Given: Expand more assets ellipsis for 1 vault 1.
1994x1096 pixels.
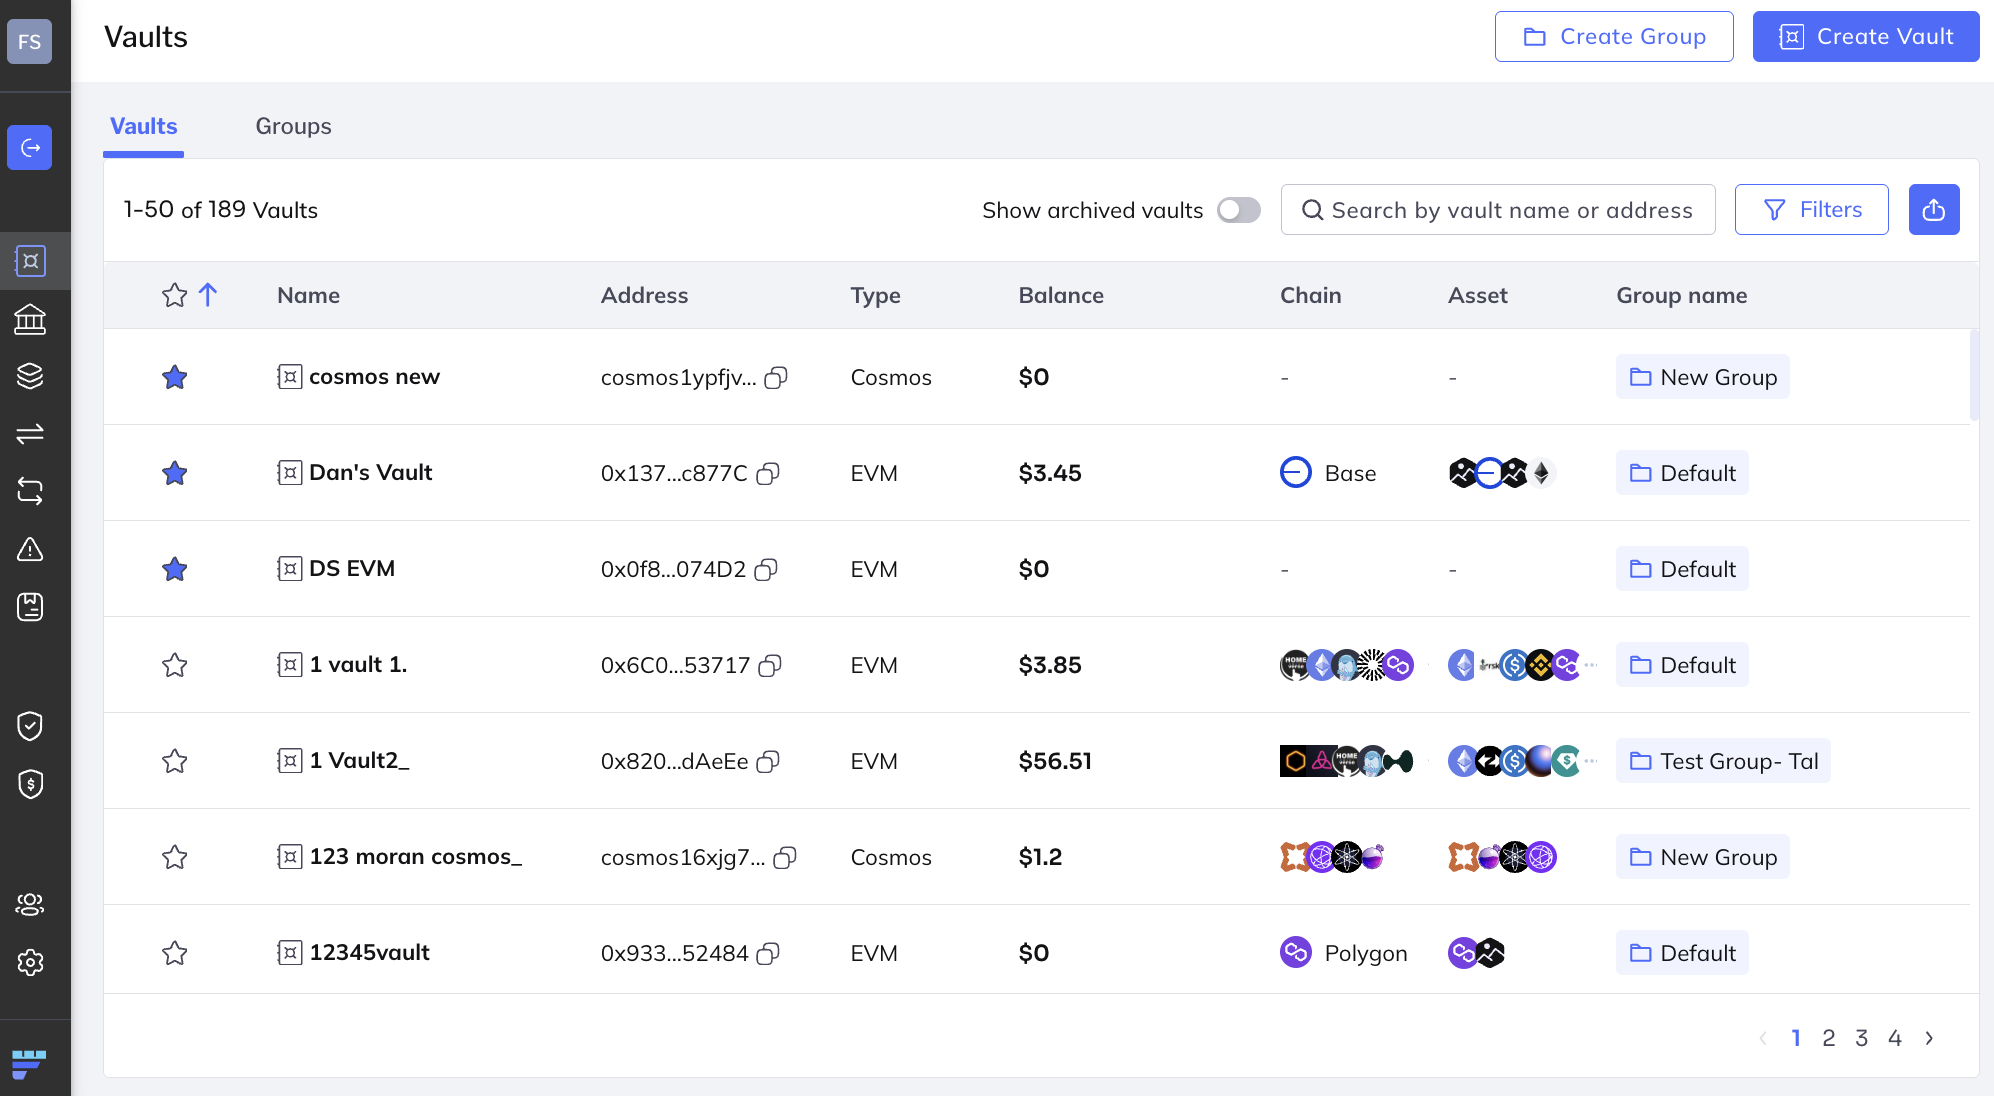Looking at the screenshot, I should [1591, 665].
